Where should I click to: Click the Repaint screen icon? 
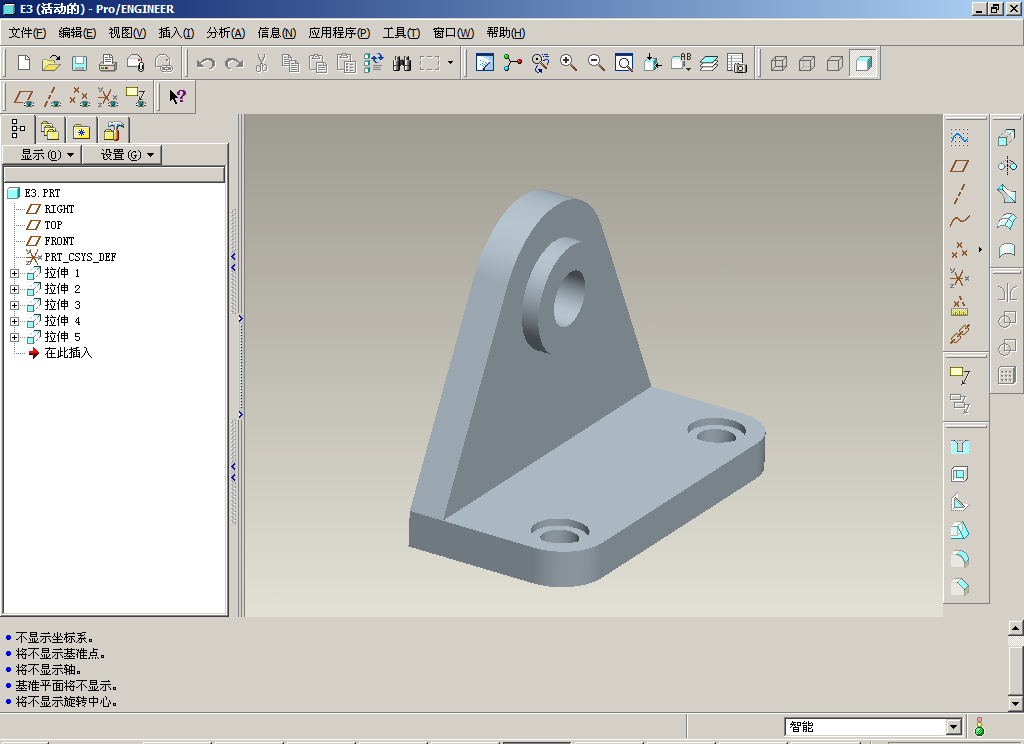click(x=485, y=63)
